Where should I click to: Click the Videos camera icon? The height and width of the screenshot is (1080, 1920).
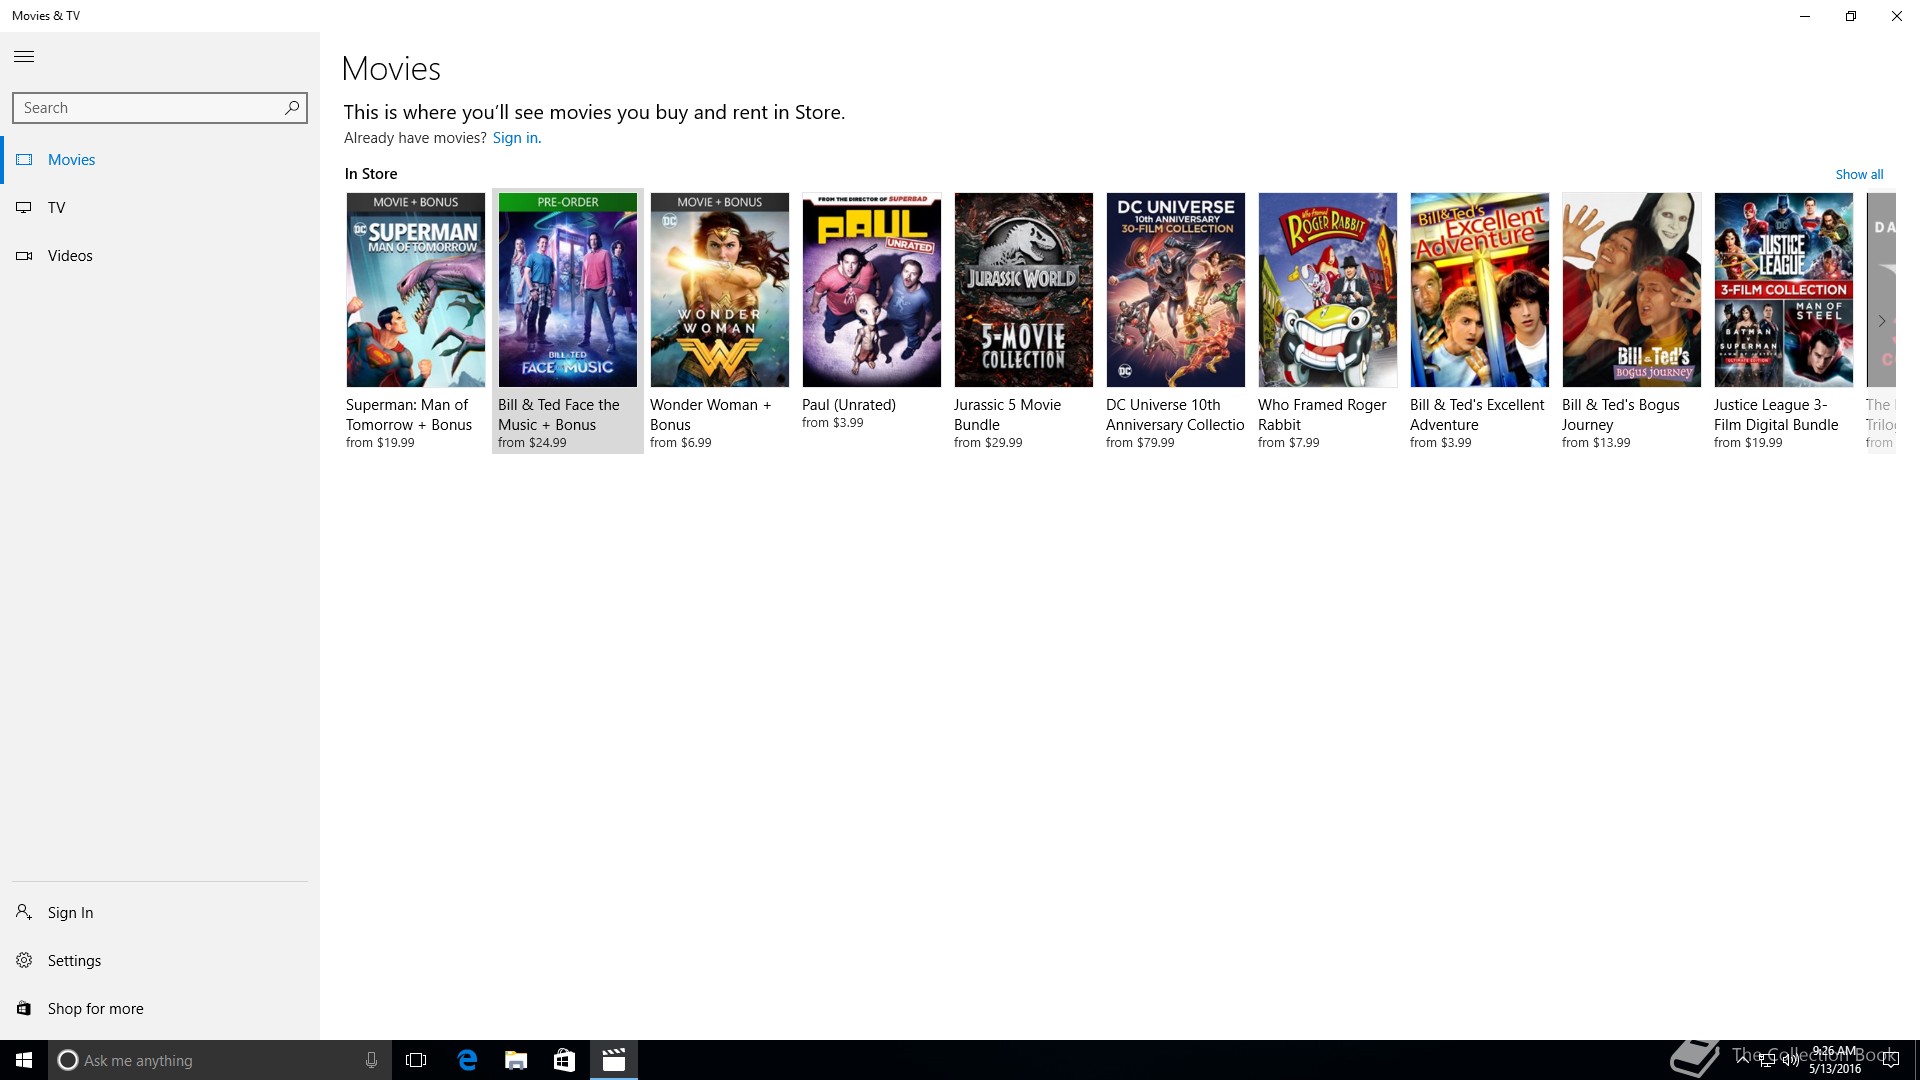click(24, 256)
